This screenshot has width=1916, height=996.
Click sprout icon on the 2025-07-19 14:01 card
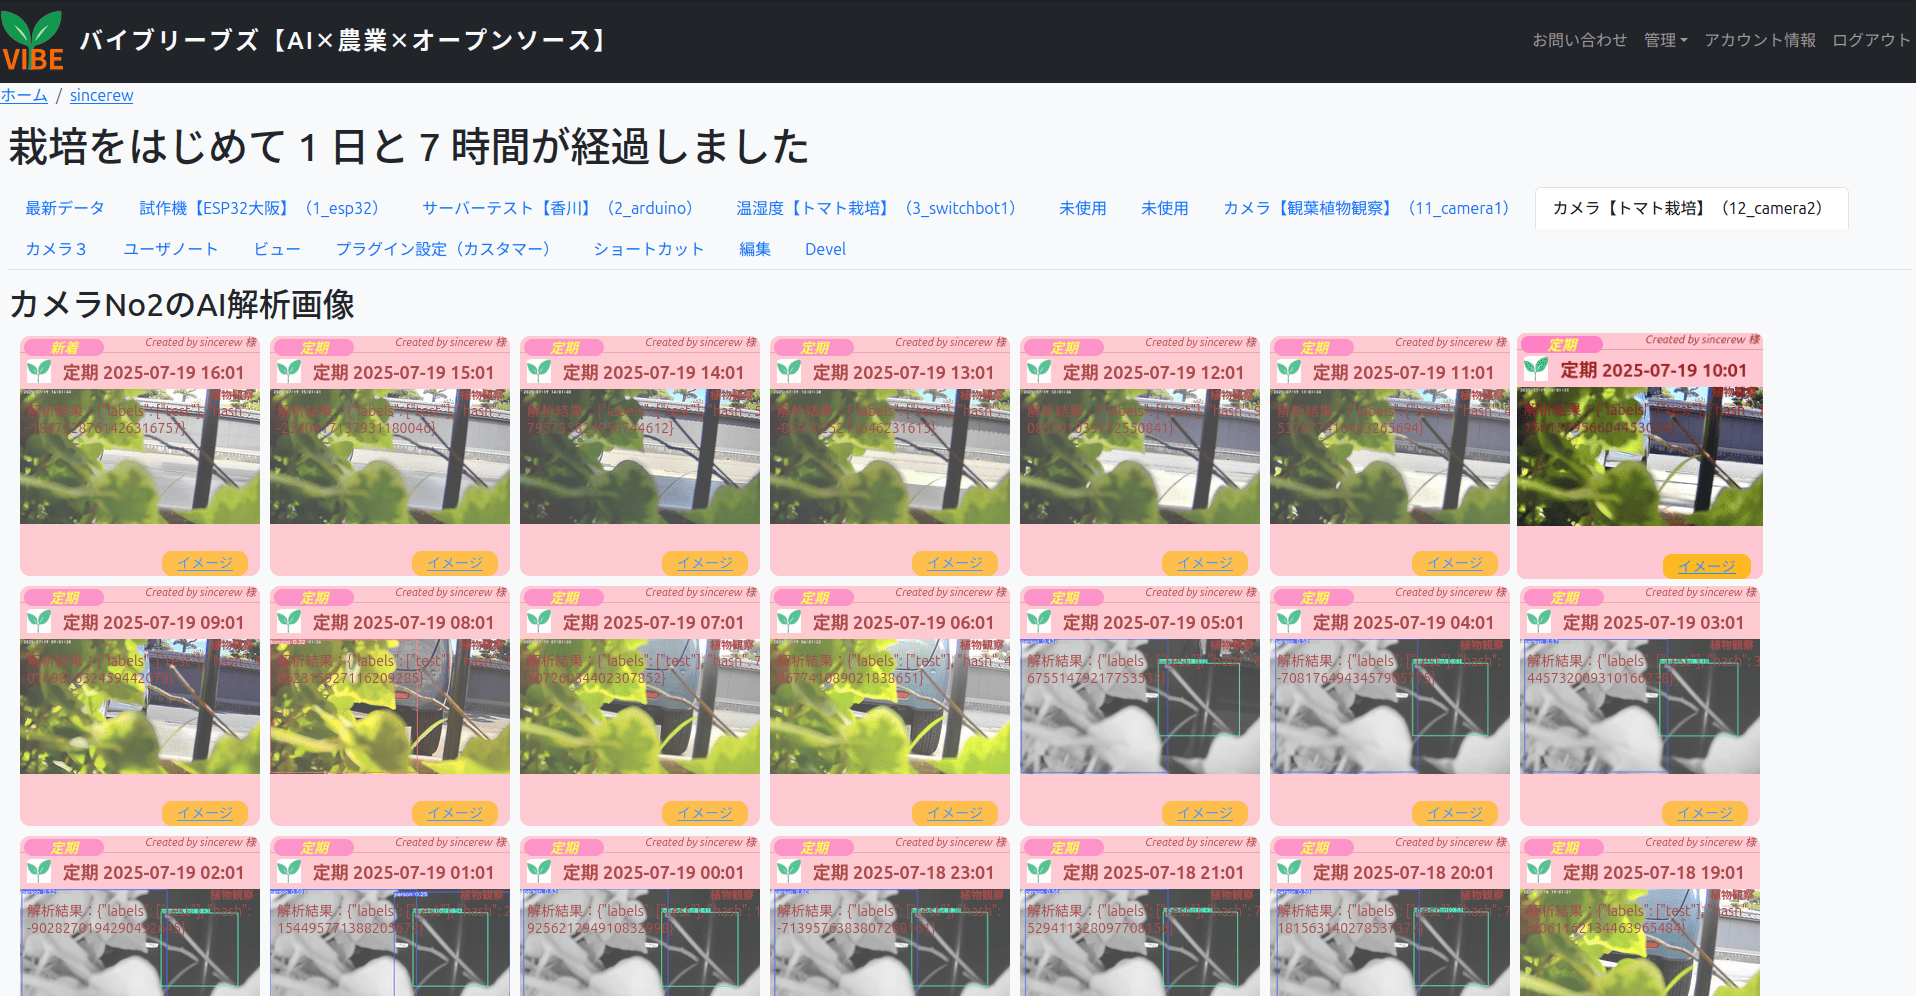pyautogui.click(x=539, y=372)
